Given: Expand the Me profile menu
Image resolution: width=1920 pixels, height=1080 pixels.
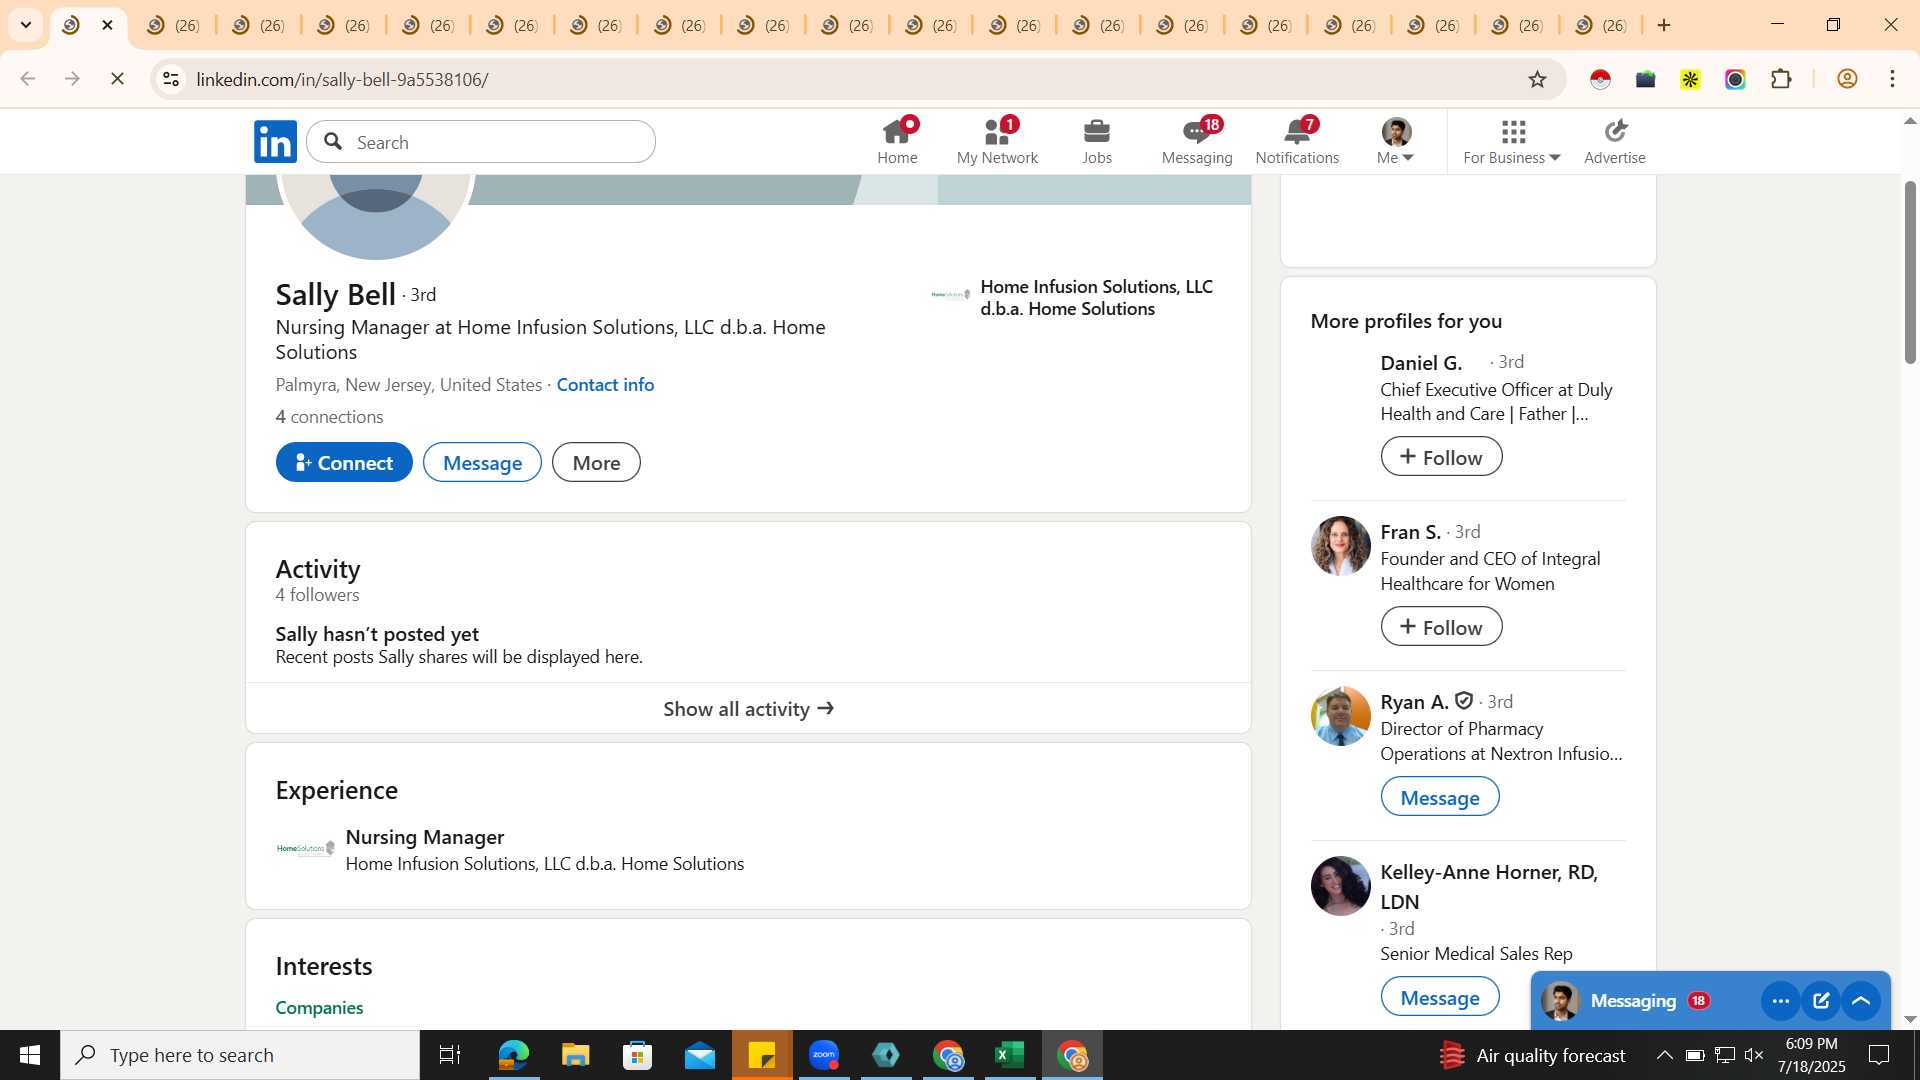Looking at the screenshot, I should coord(1395,142).
